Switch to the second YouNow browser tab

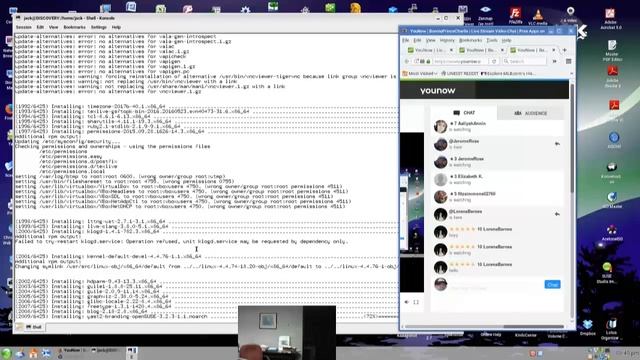[482, 50]
